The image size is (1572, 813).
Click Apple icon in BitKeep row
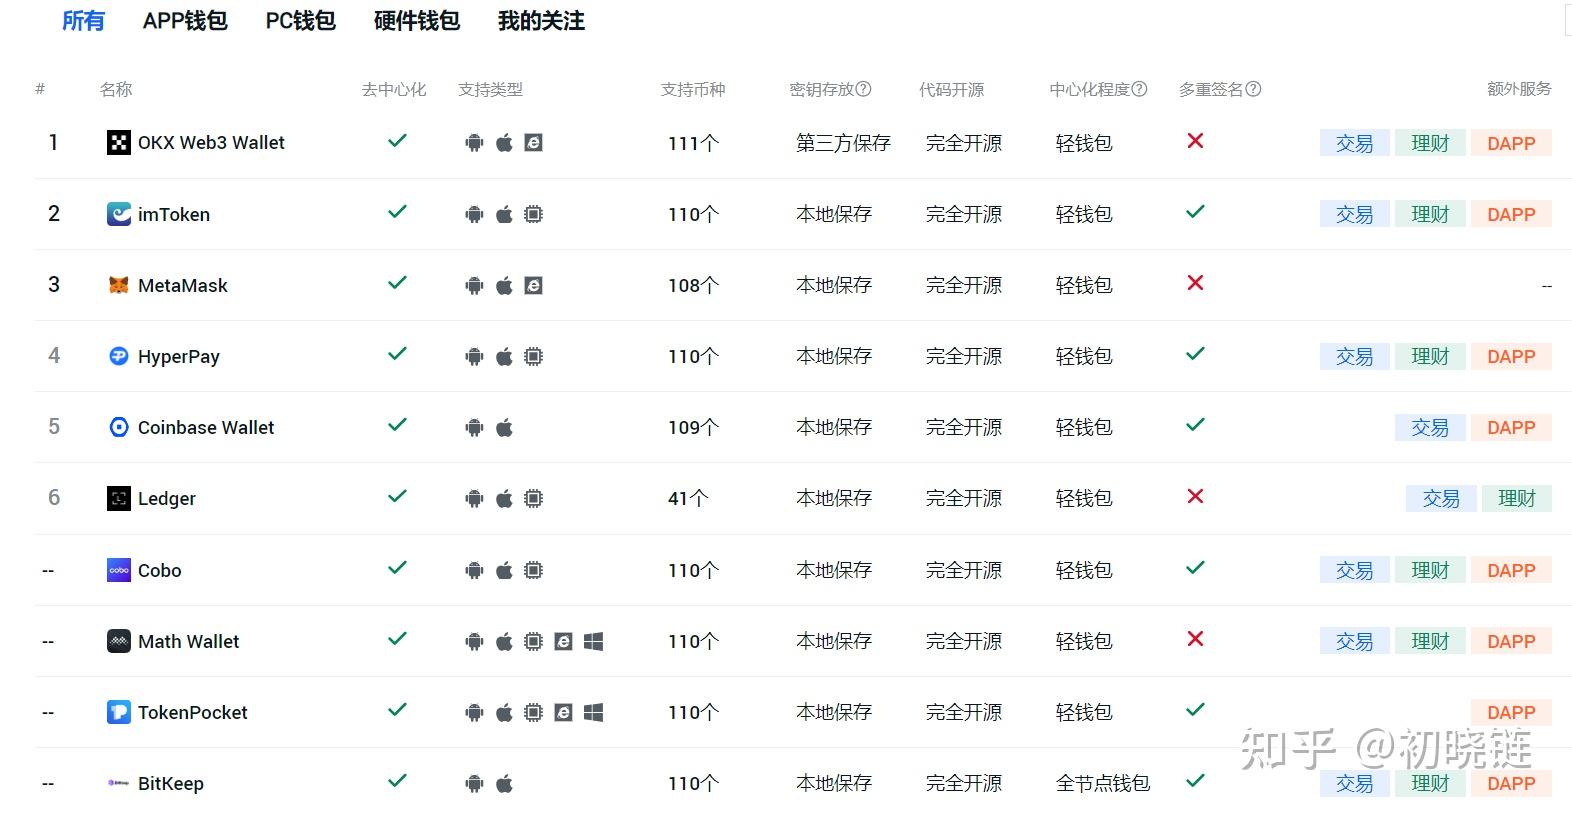tap(504, 783)
